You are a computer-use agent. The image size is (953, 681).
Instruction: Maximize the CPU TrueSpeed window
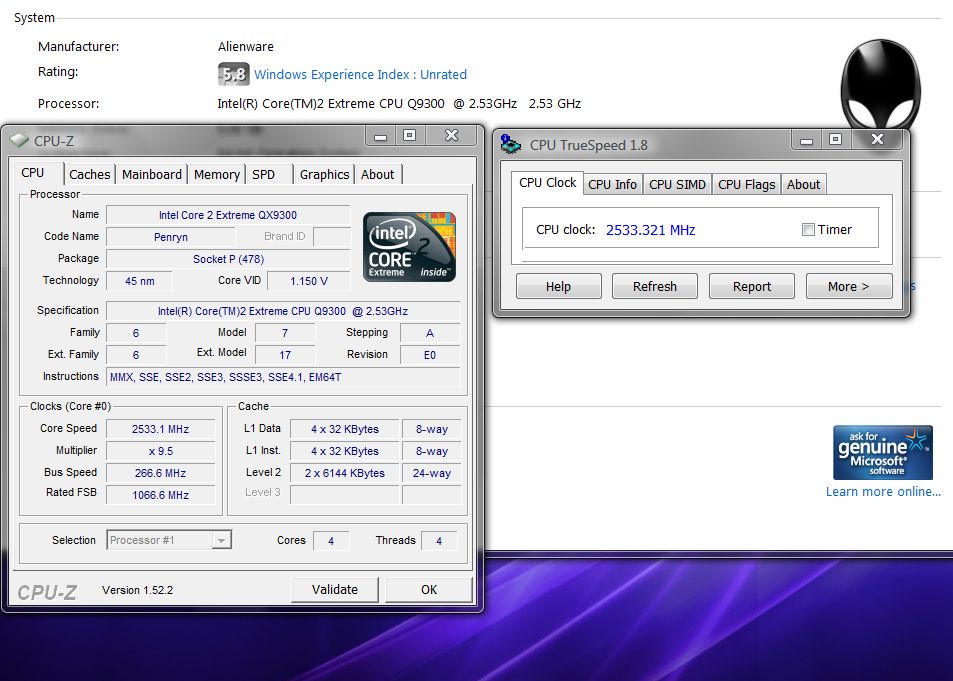tap(836, 140)
